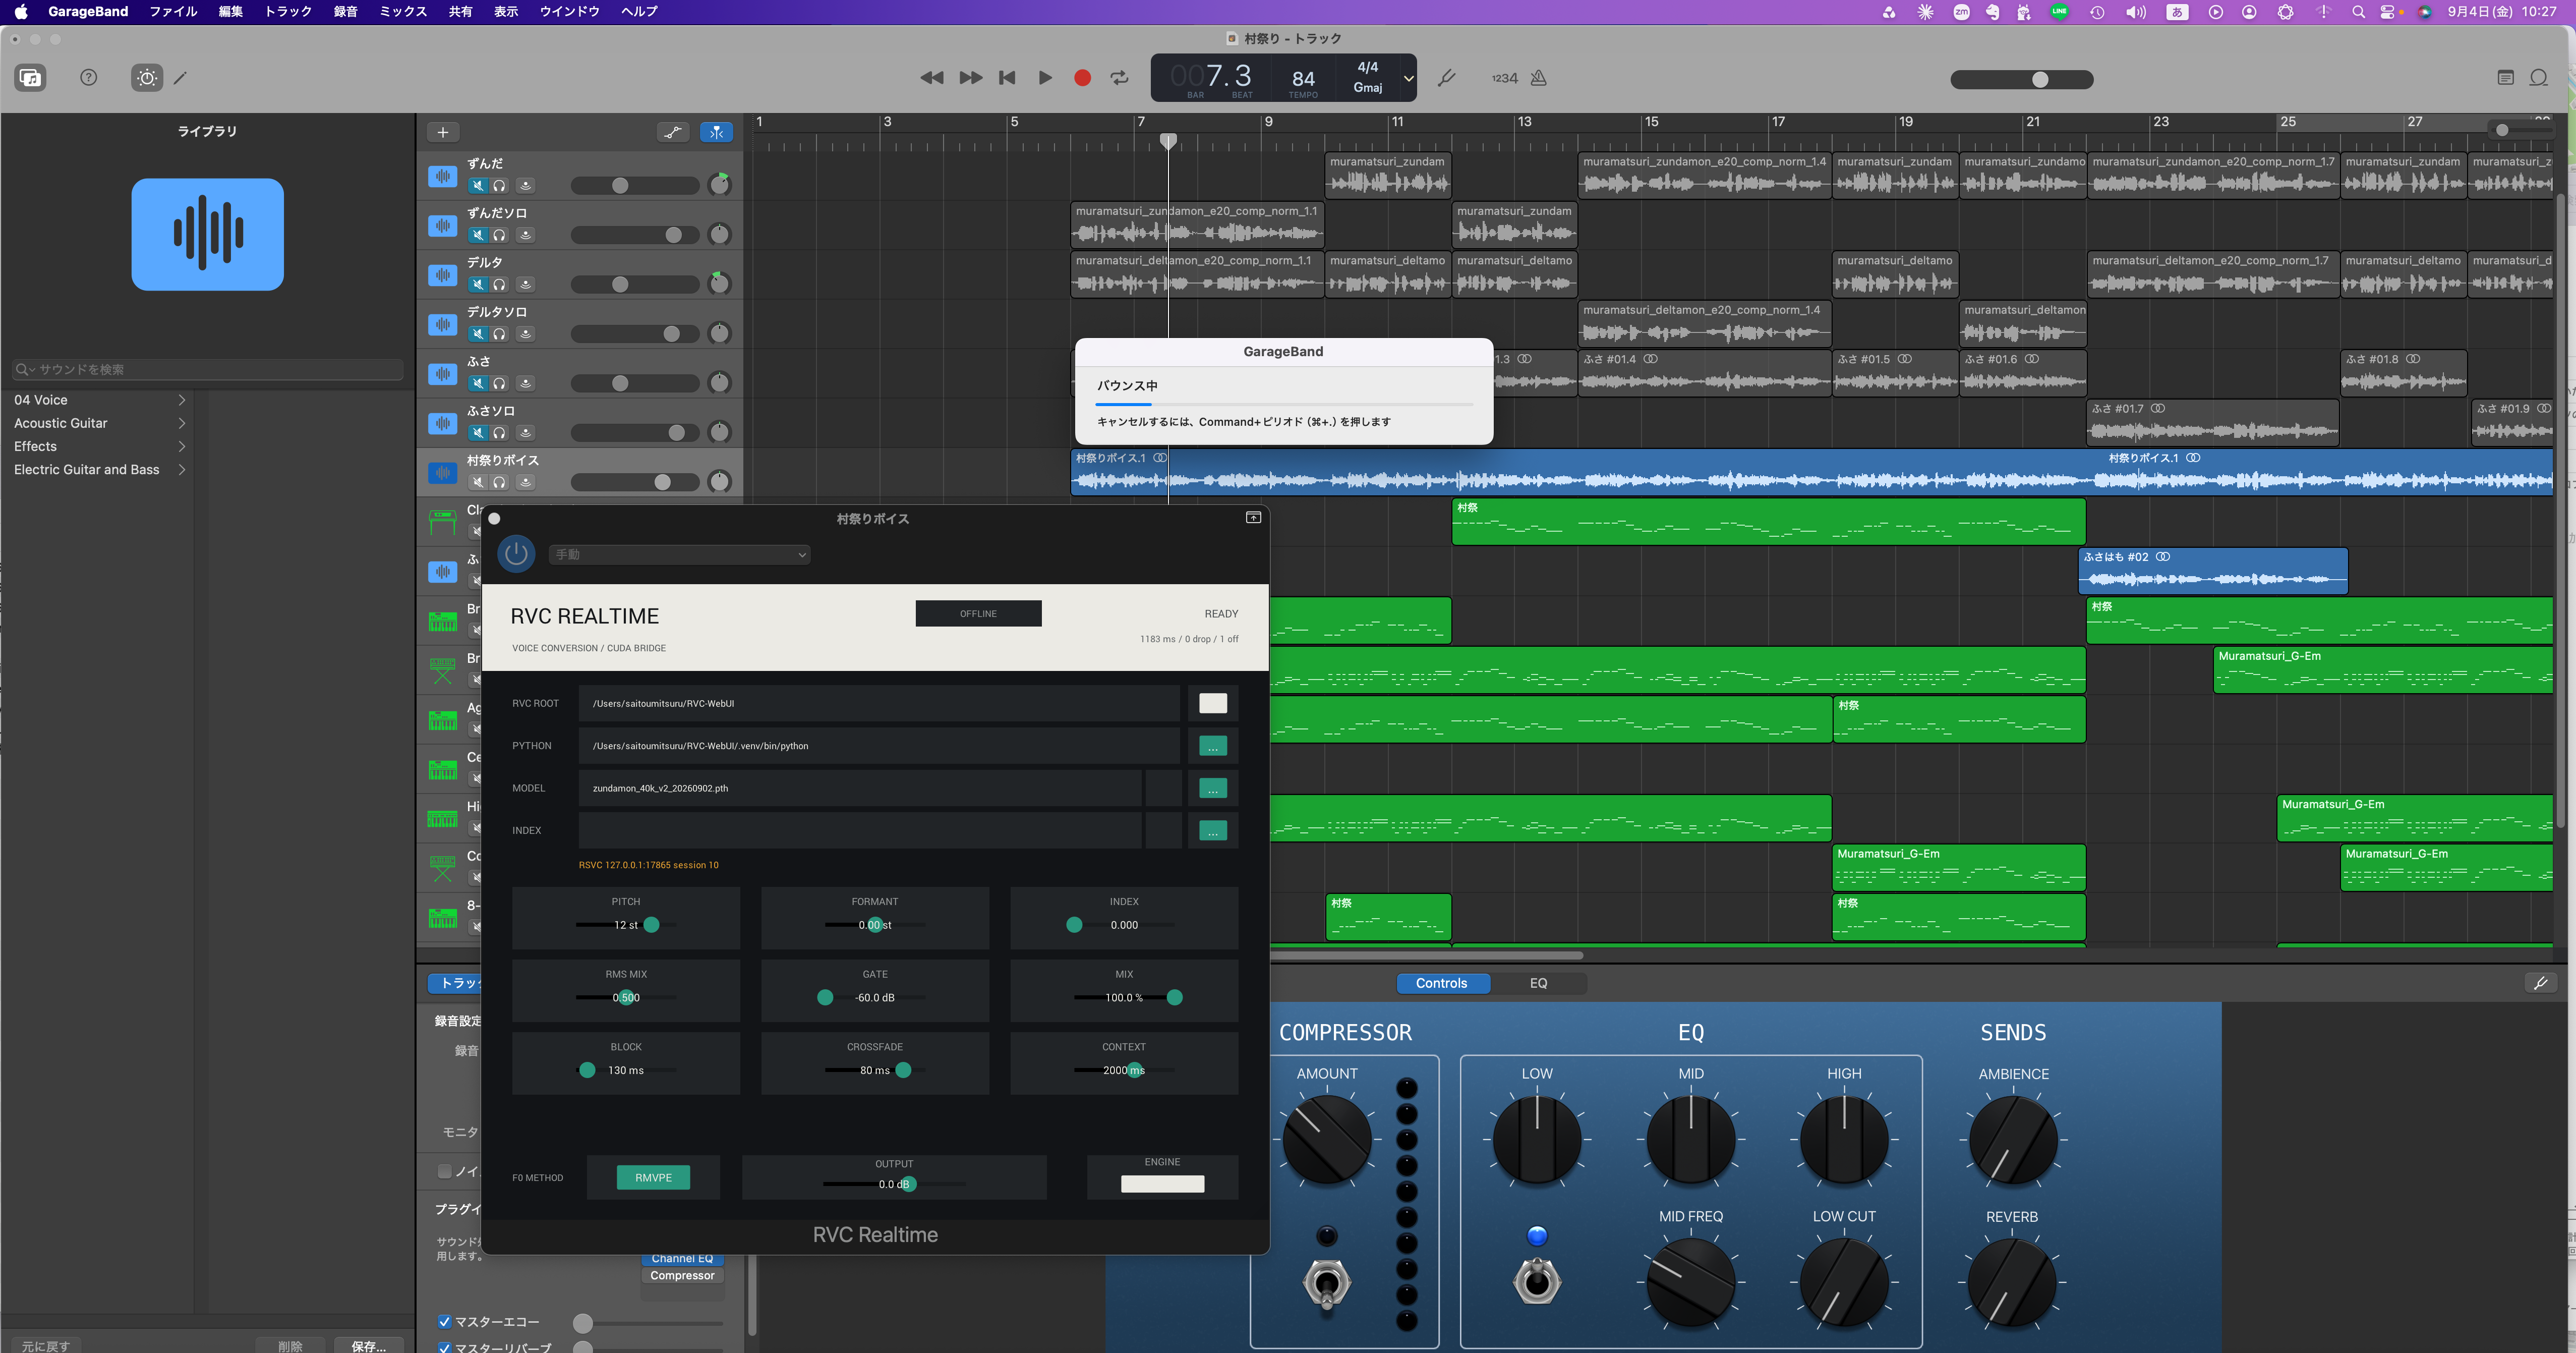Open the Editors pencil button

click(180, 78)
